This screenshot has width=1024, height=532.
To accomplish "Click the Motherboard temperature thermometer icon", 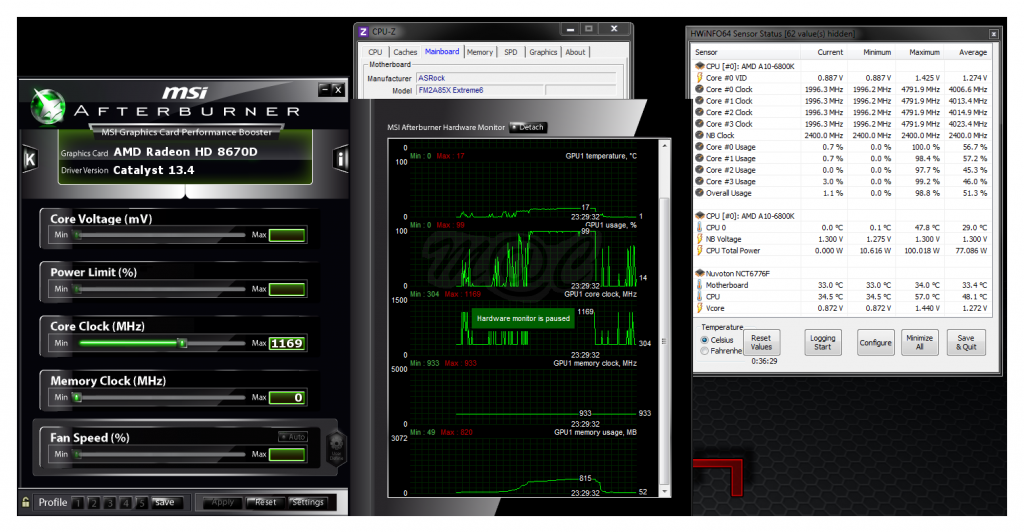I will 699,285.
